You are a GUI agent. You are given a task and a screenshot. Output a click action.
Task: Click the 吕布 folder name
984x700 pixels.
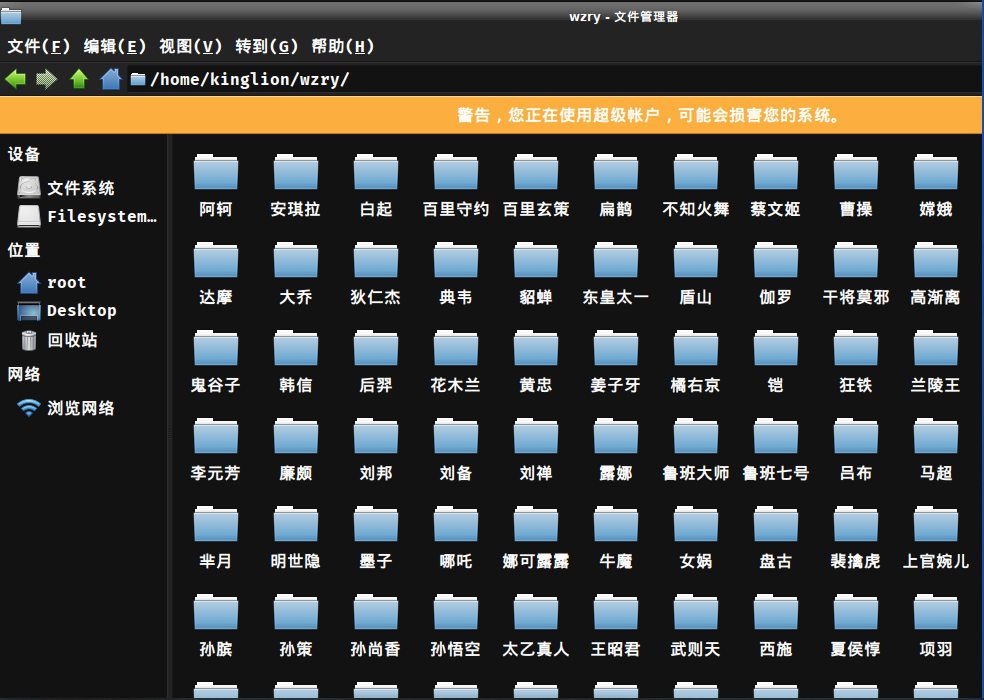point(856,473)
